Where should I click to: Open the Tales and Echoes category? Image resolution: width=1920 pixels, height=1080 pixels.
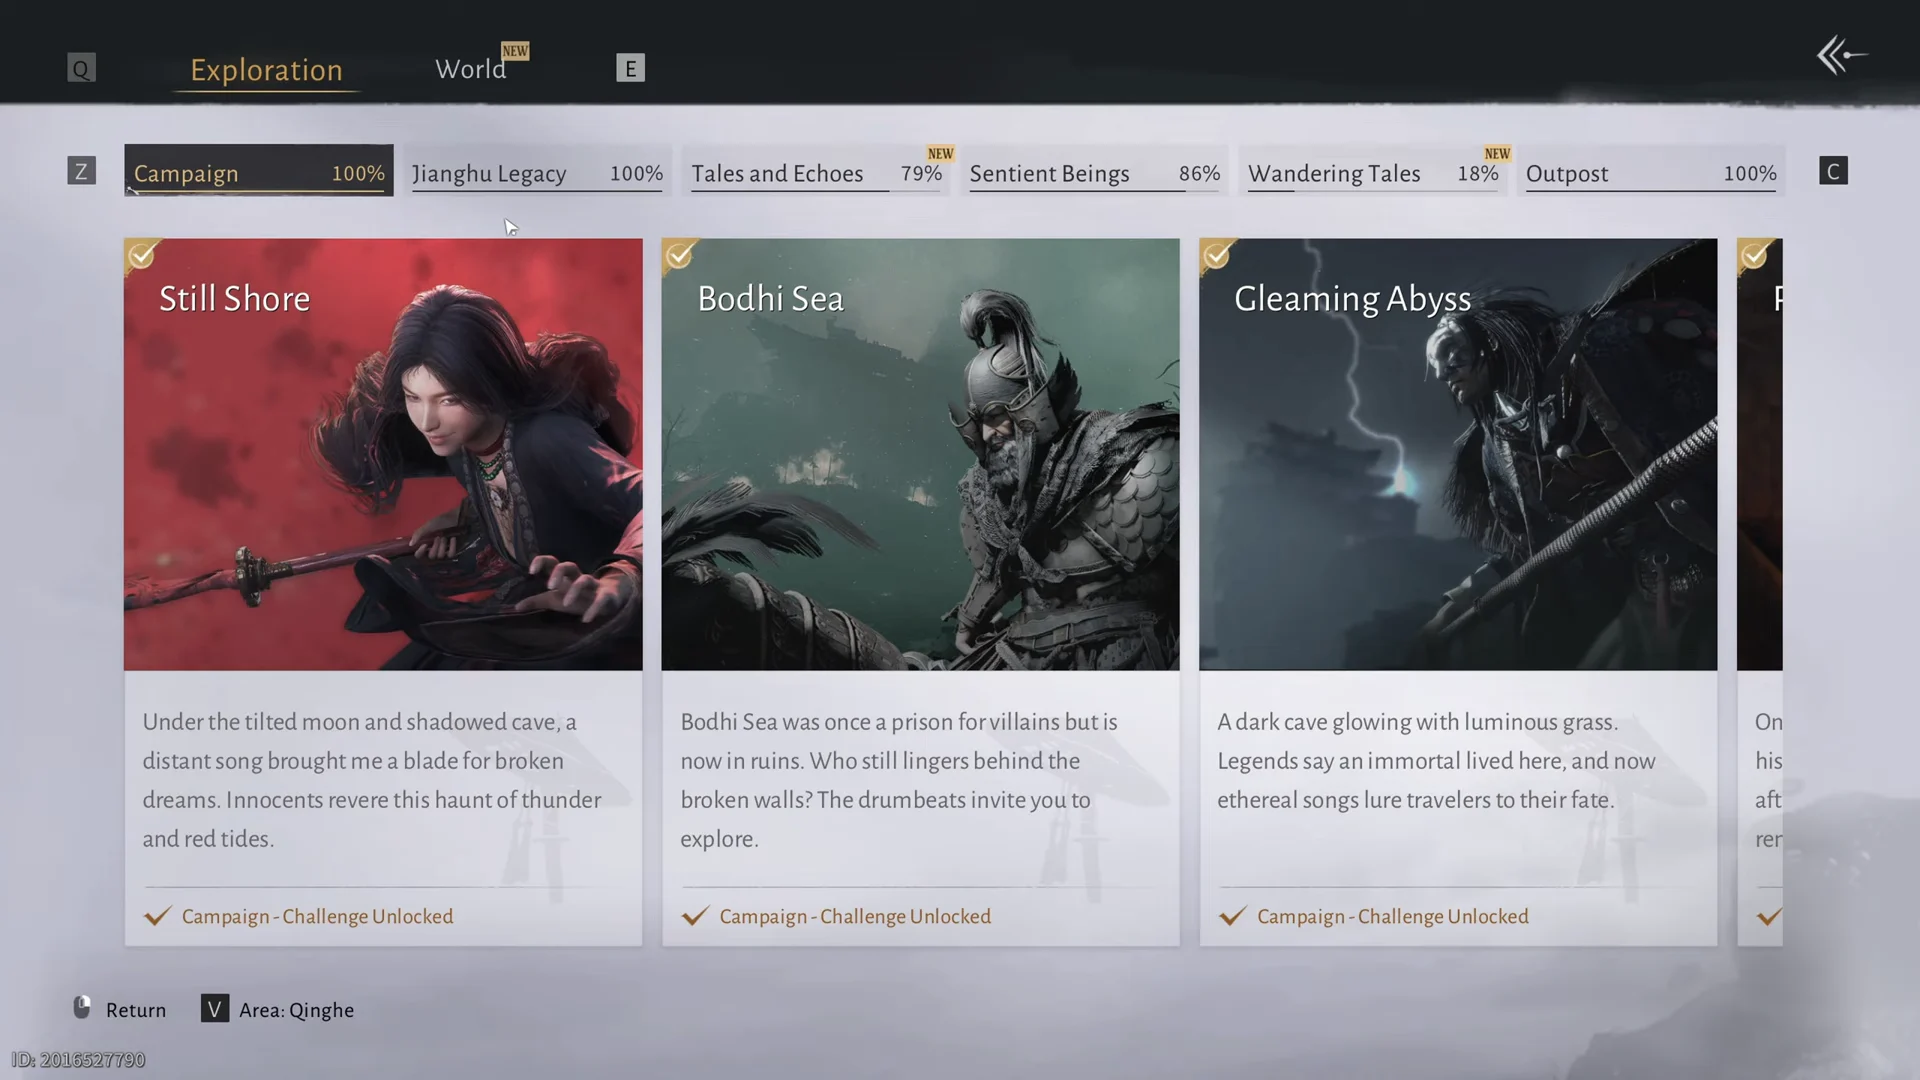coord(816,172)
